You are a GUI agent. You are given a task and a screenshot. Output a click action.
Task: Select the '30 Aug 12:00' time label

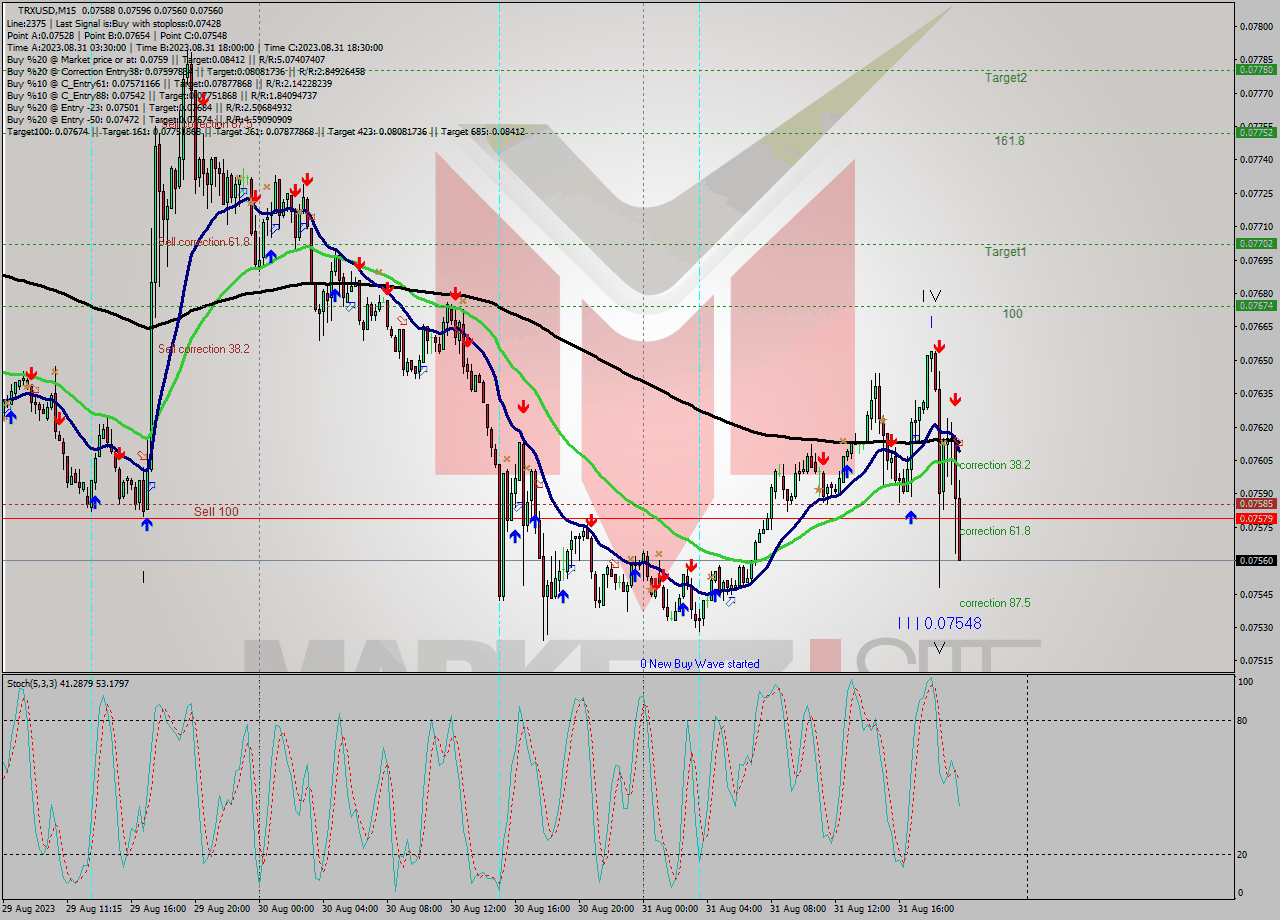tap(478, 909)
